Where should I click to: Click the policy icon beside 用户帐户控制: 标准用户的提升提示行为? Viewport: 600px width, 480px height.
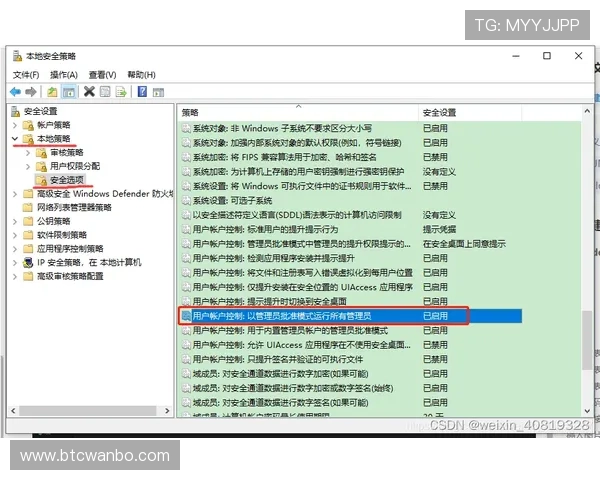tap(186, 229)
